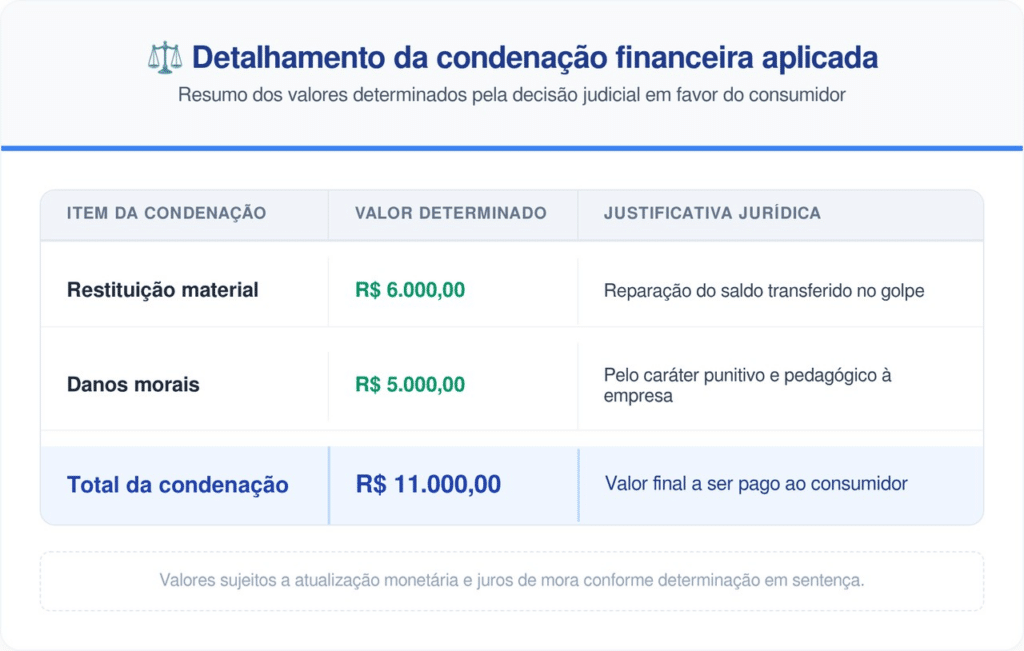Click the scales of justice icon

tap(165, 58)
